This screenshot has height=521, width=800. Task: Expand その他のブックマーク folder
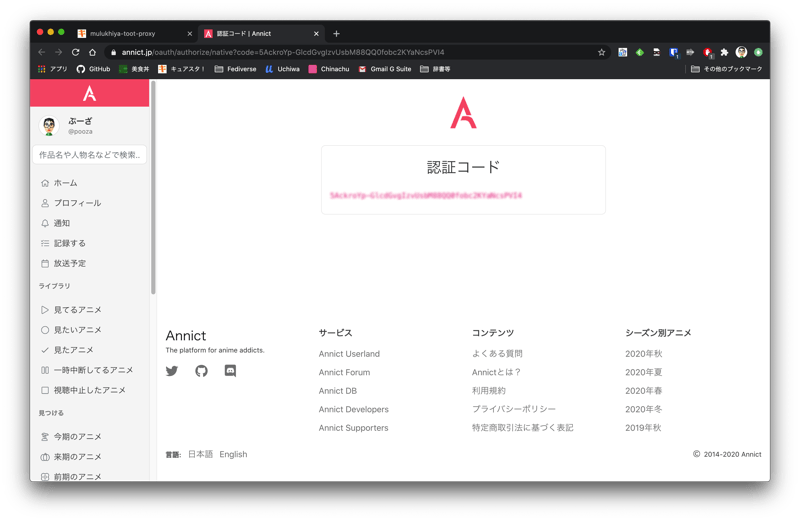(x=727, y=69)
